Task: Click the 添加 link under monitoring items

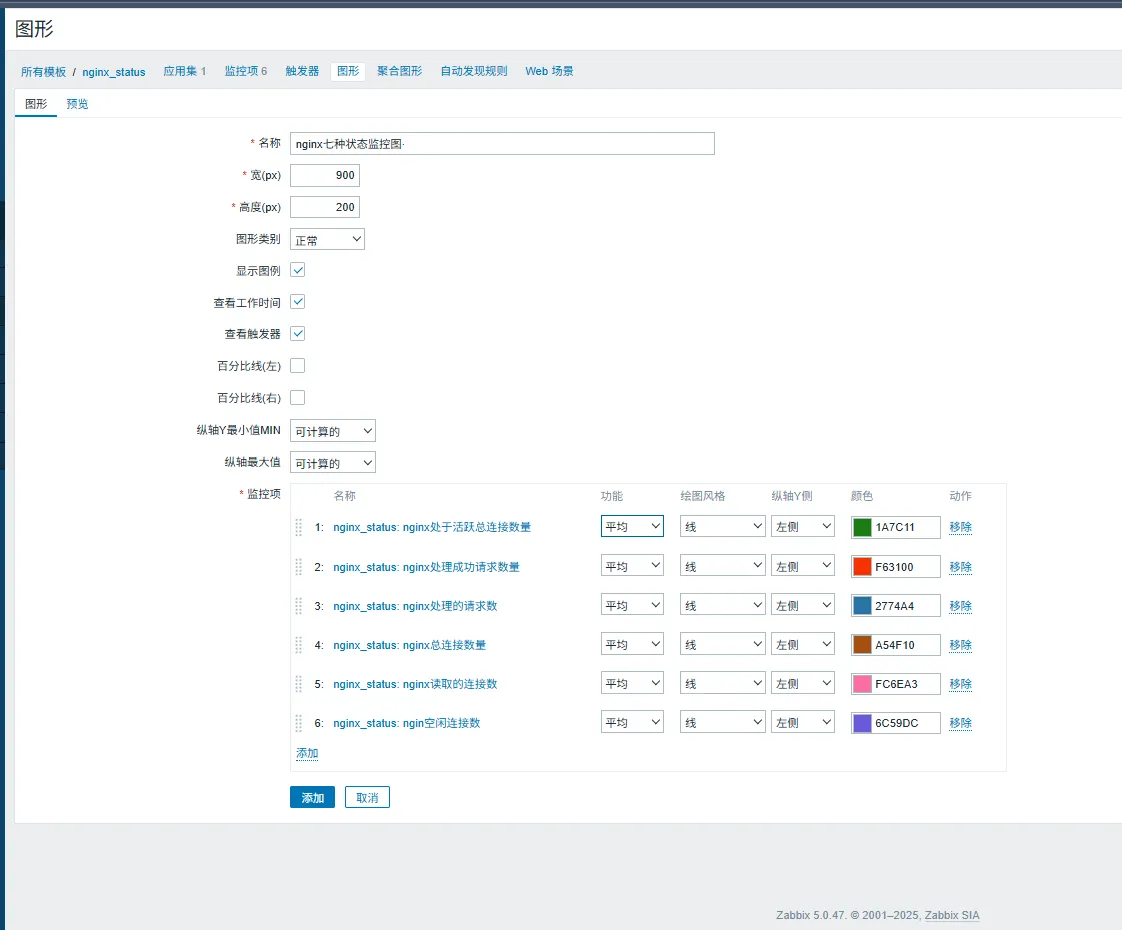Action: 307,753
